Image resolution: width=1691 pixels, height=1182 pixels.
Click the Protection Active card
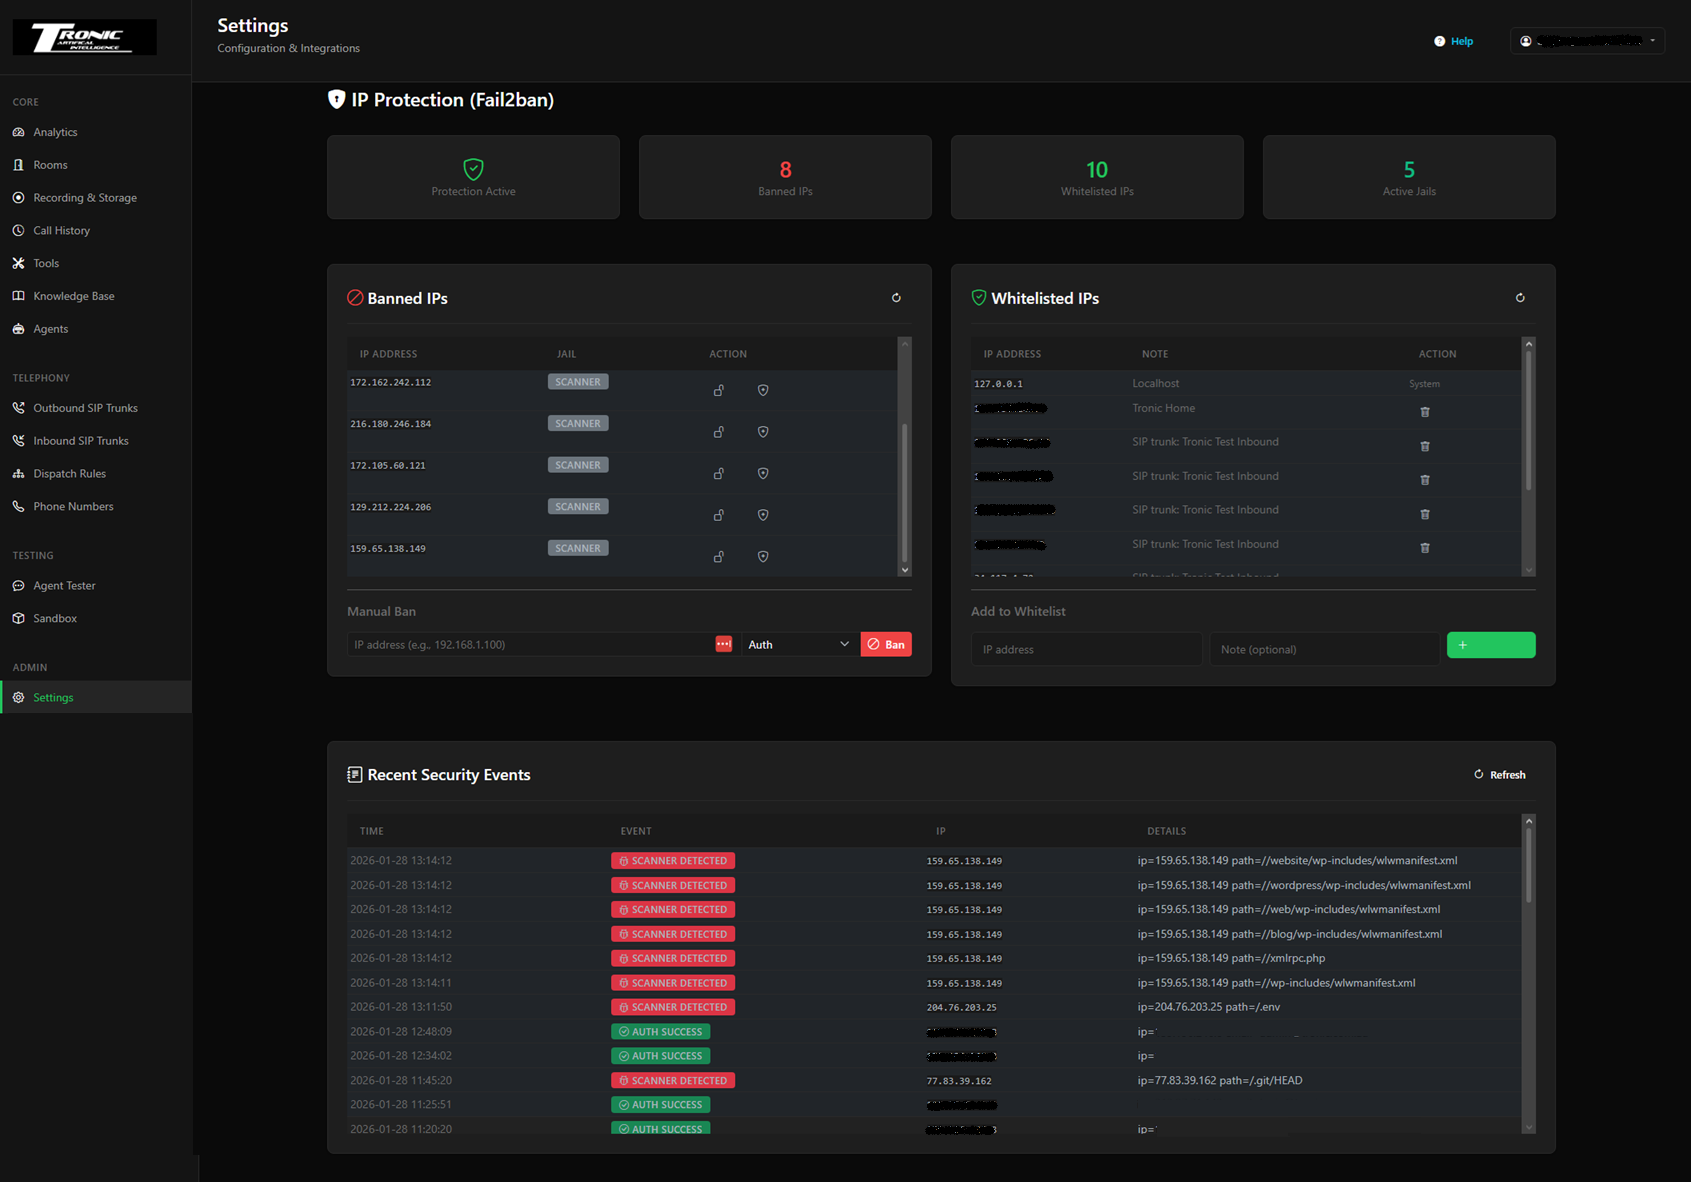pyautogui.click(x=473, y=177)
